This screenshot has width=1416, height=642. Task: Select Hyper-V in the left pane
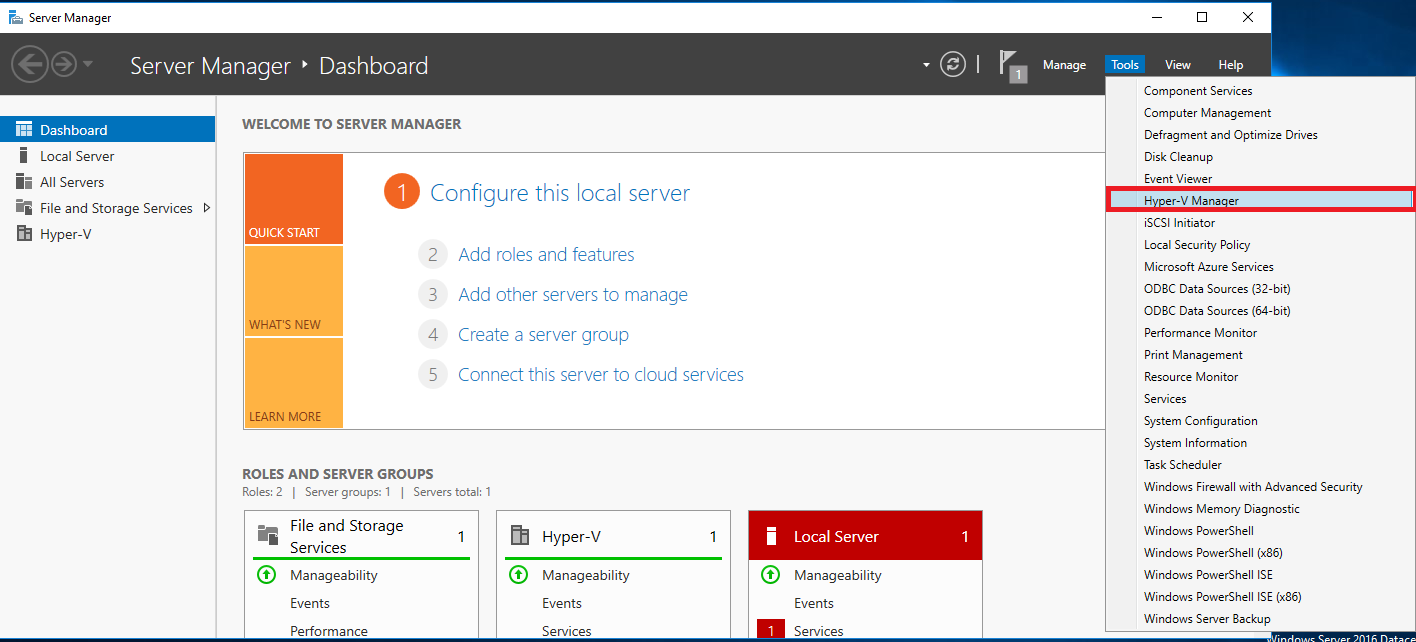pos(107,234)
